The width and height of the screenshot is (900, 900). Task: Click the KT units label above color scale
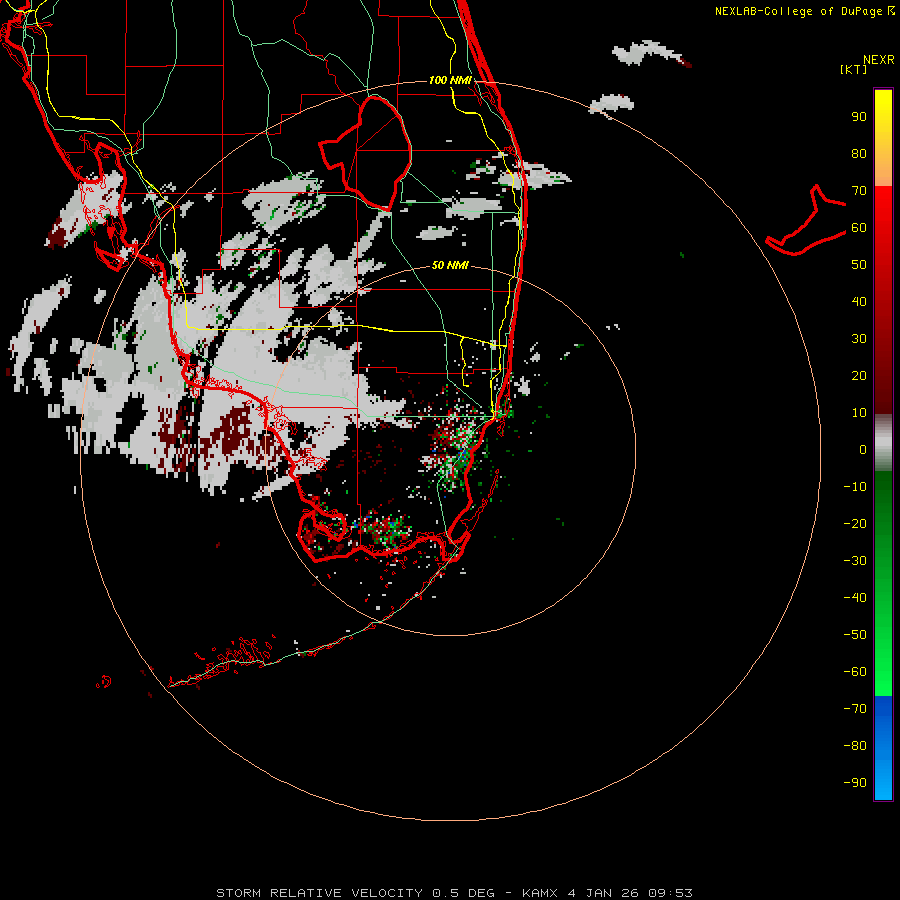pyautogui.click(x=854, y=69)
